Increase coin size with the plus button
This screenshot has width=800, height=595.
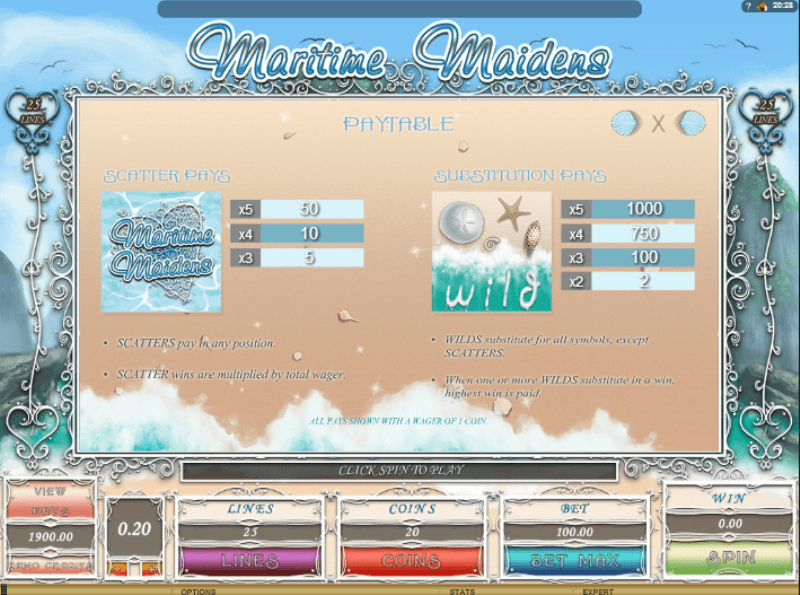point(150,568)
